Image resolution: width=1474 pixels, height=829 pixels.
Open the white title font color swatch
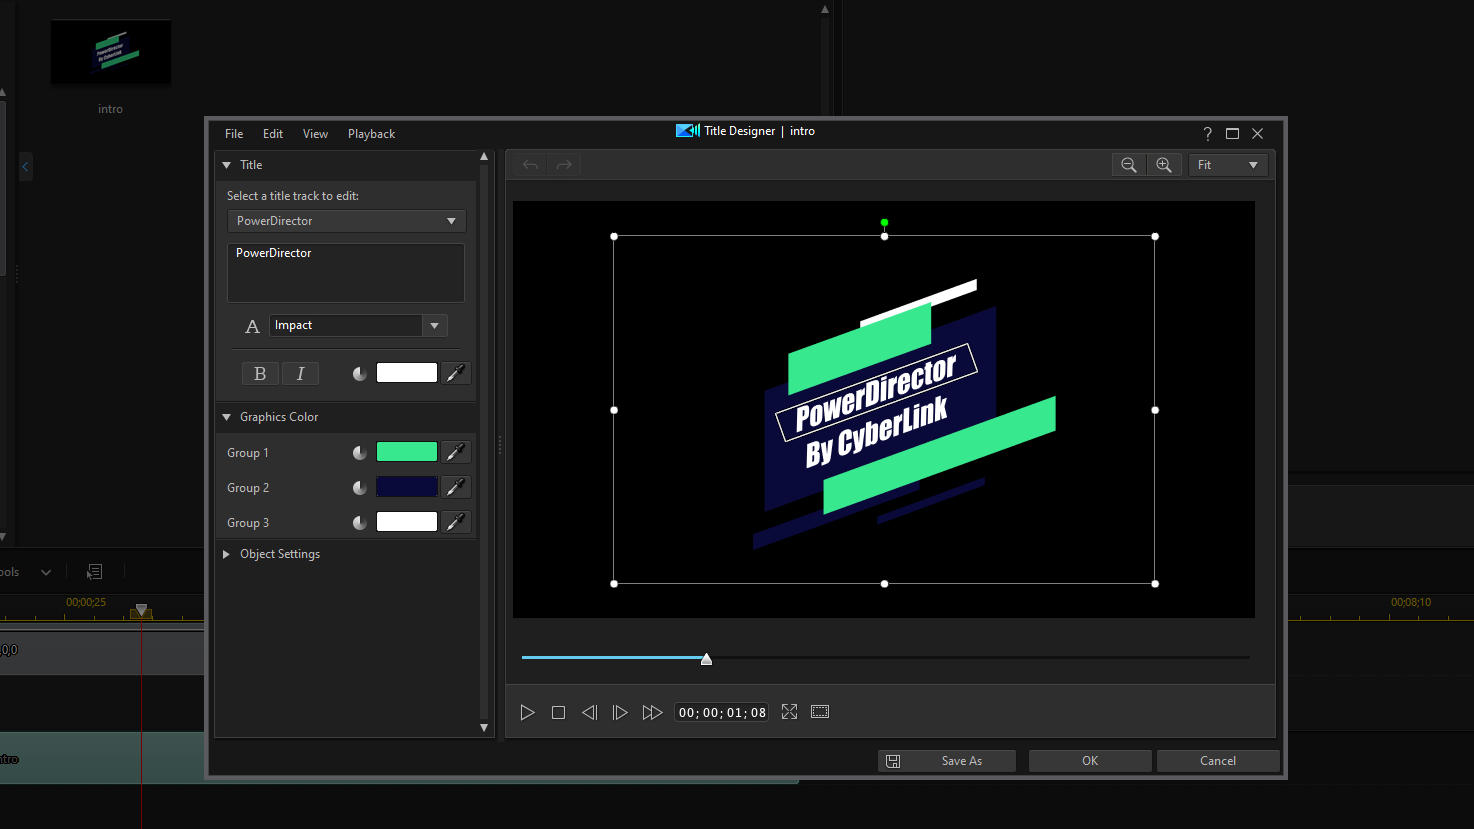407,373
